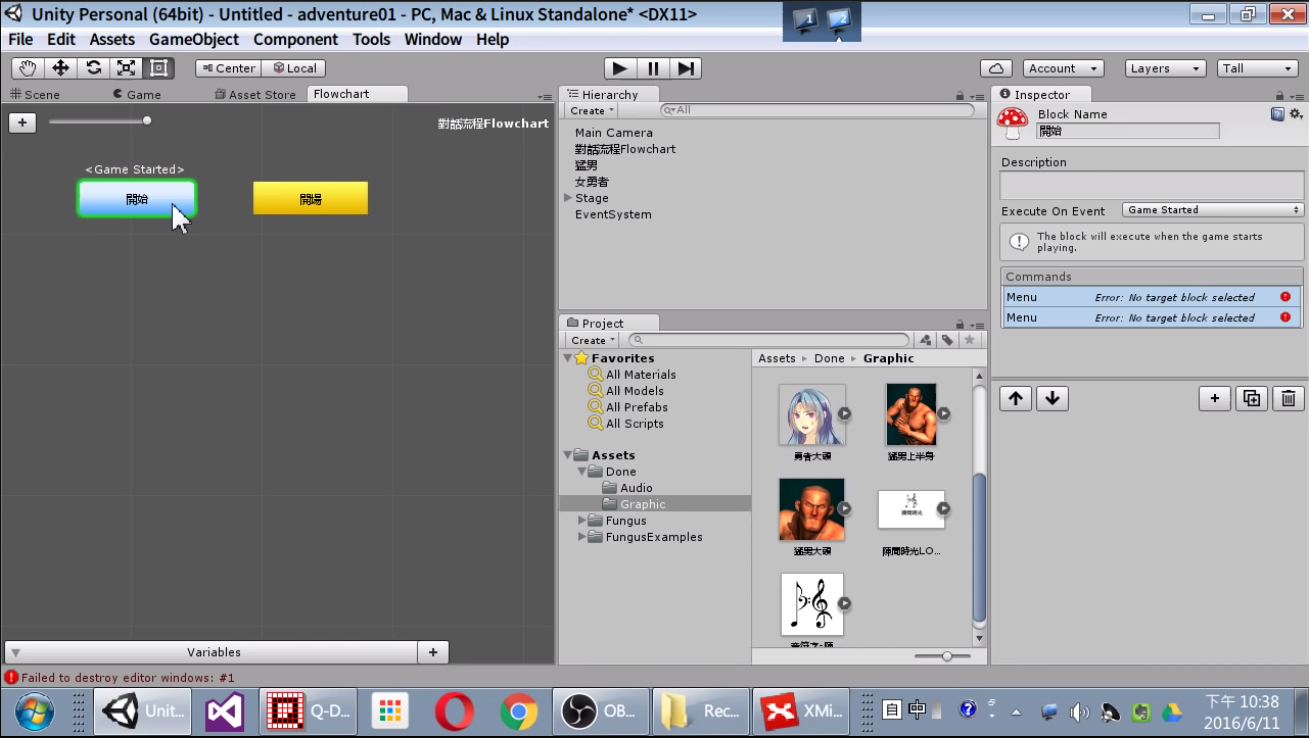
Task: Open the Windows Start menu
Action: (x=34, y=712)
